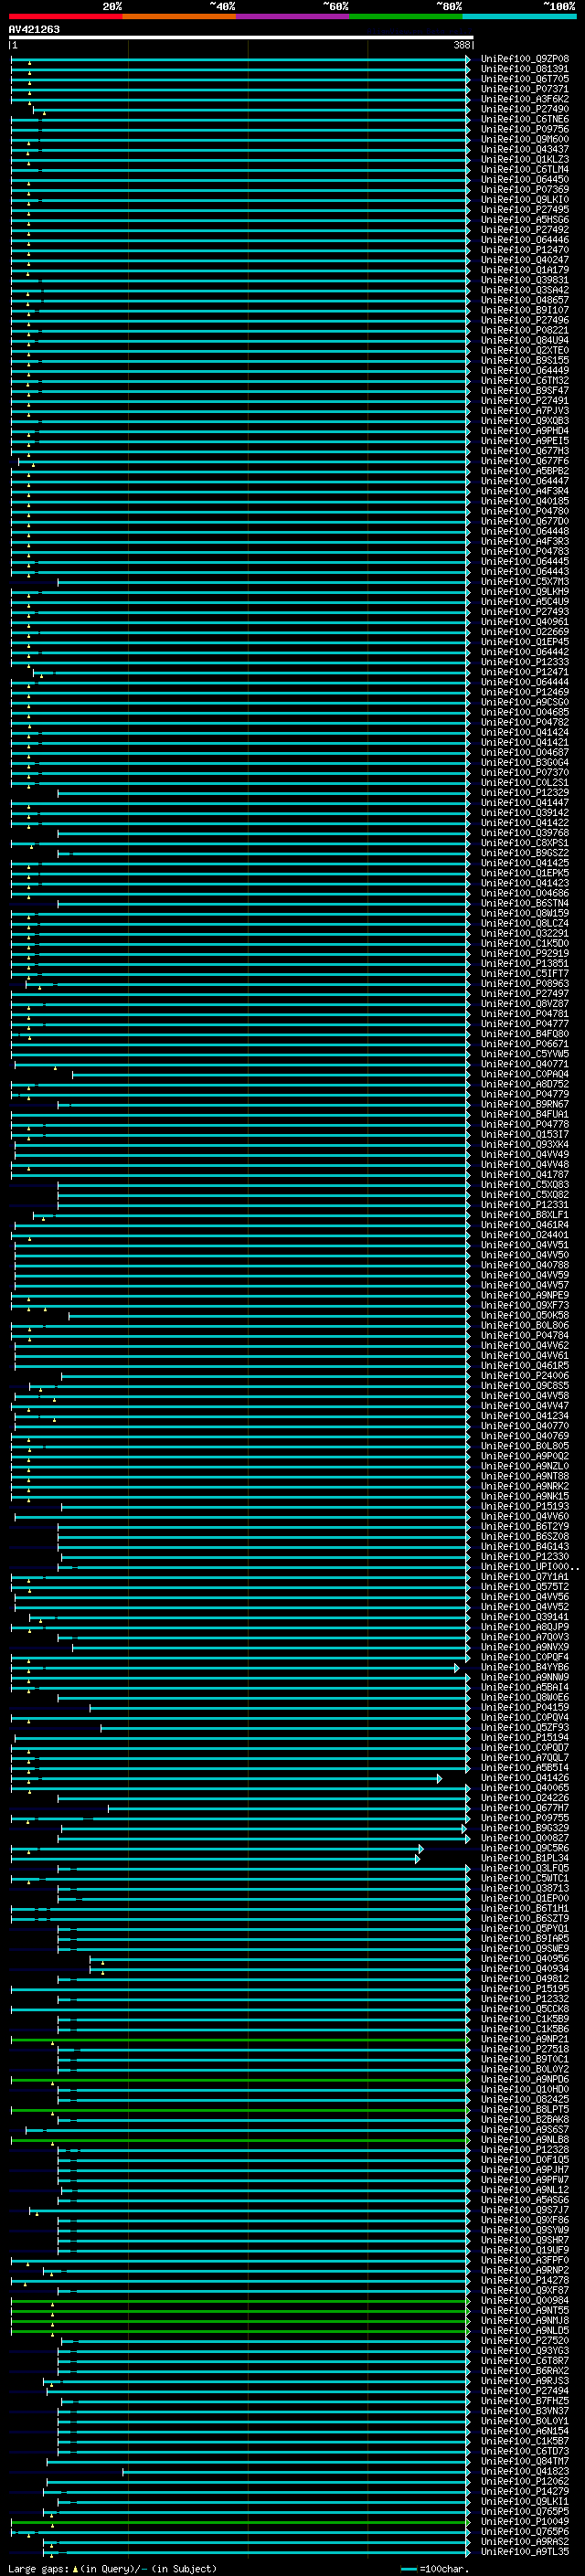Click label UniRef100_A8QJP9
The height and width of the screenshot is (2576, 585).
point(524,1627)
